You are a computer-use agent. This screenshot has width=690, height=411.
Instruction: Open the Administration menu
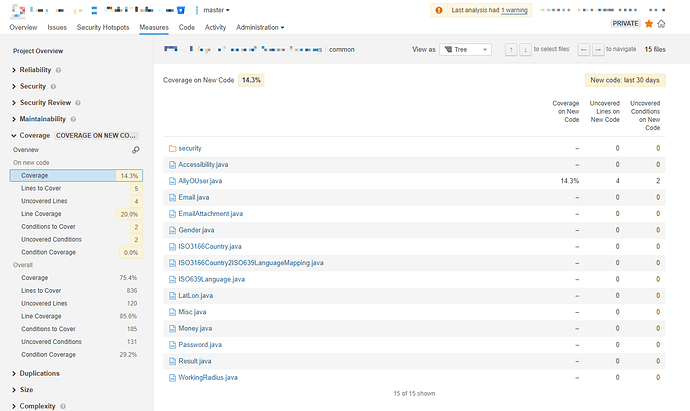coord(259,27)
